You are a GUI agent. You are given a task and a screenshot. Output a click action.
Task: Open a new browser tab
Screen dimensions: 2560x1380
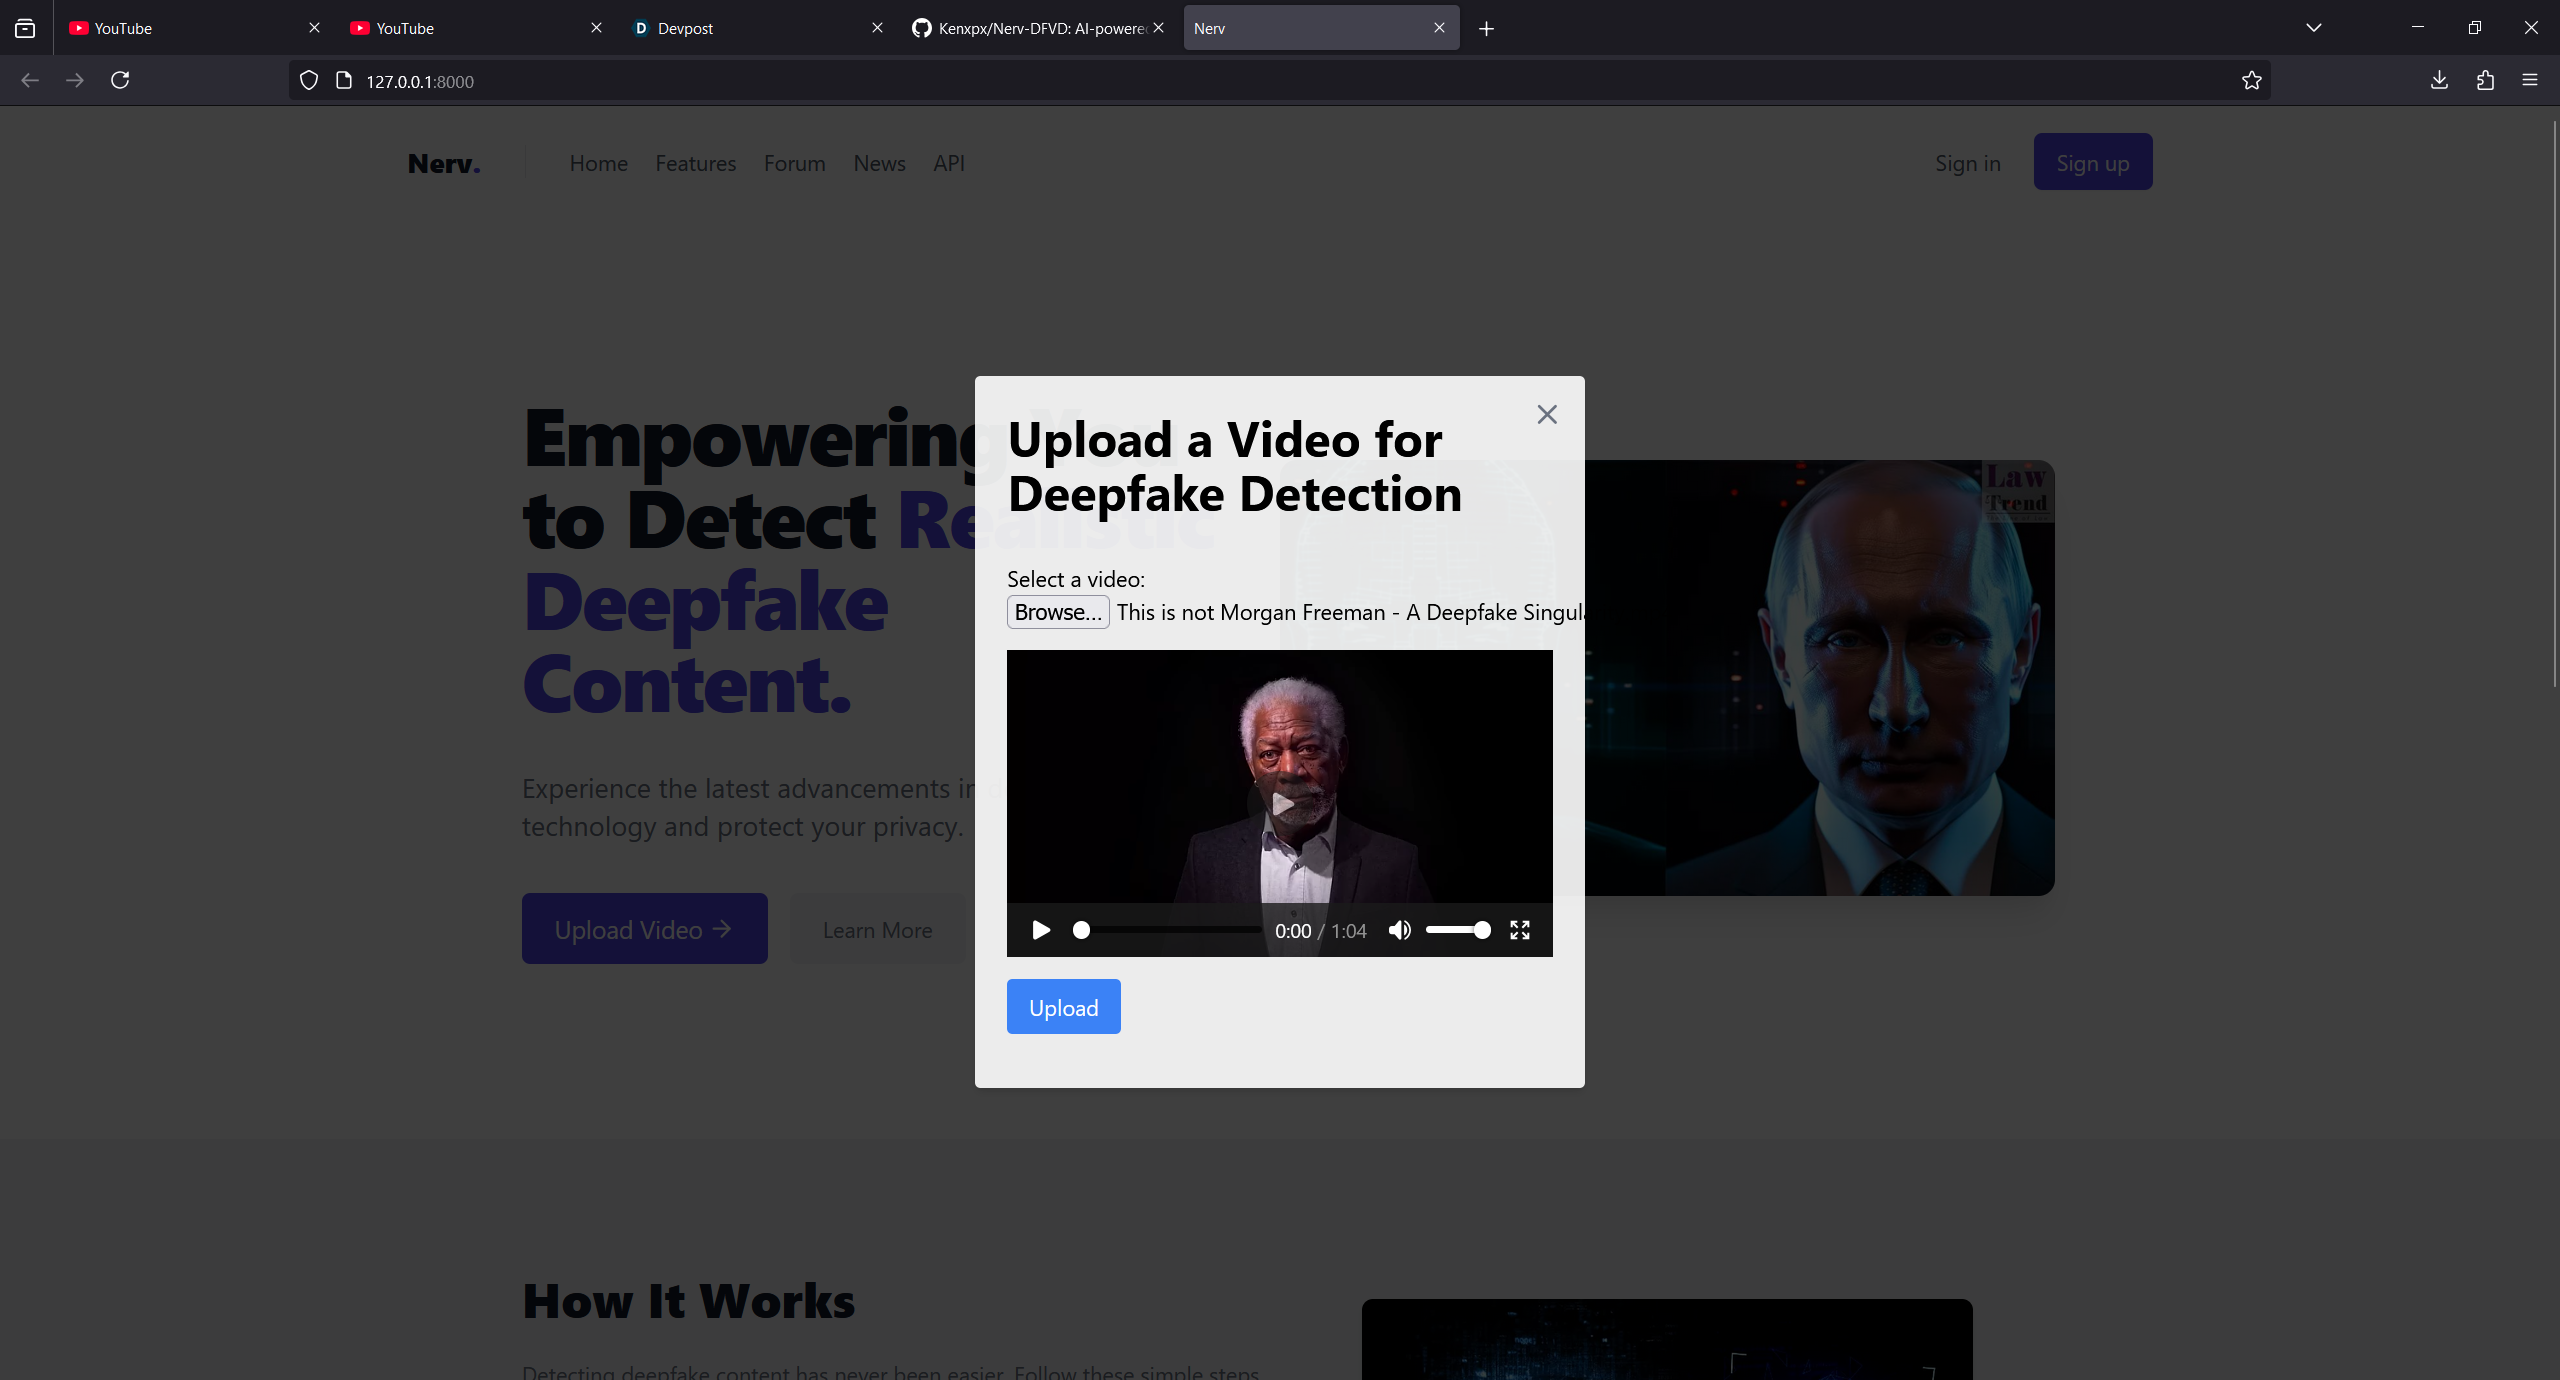pos(1486,28)
